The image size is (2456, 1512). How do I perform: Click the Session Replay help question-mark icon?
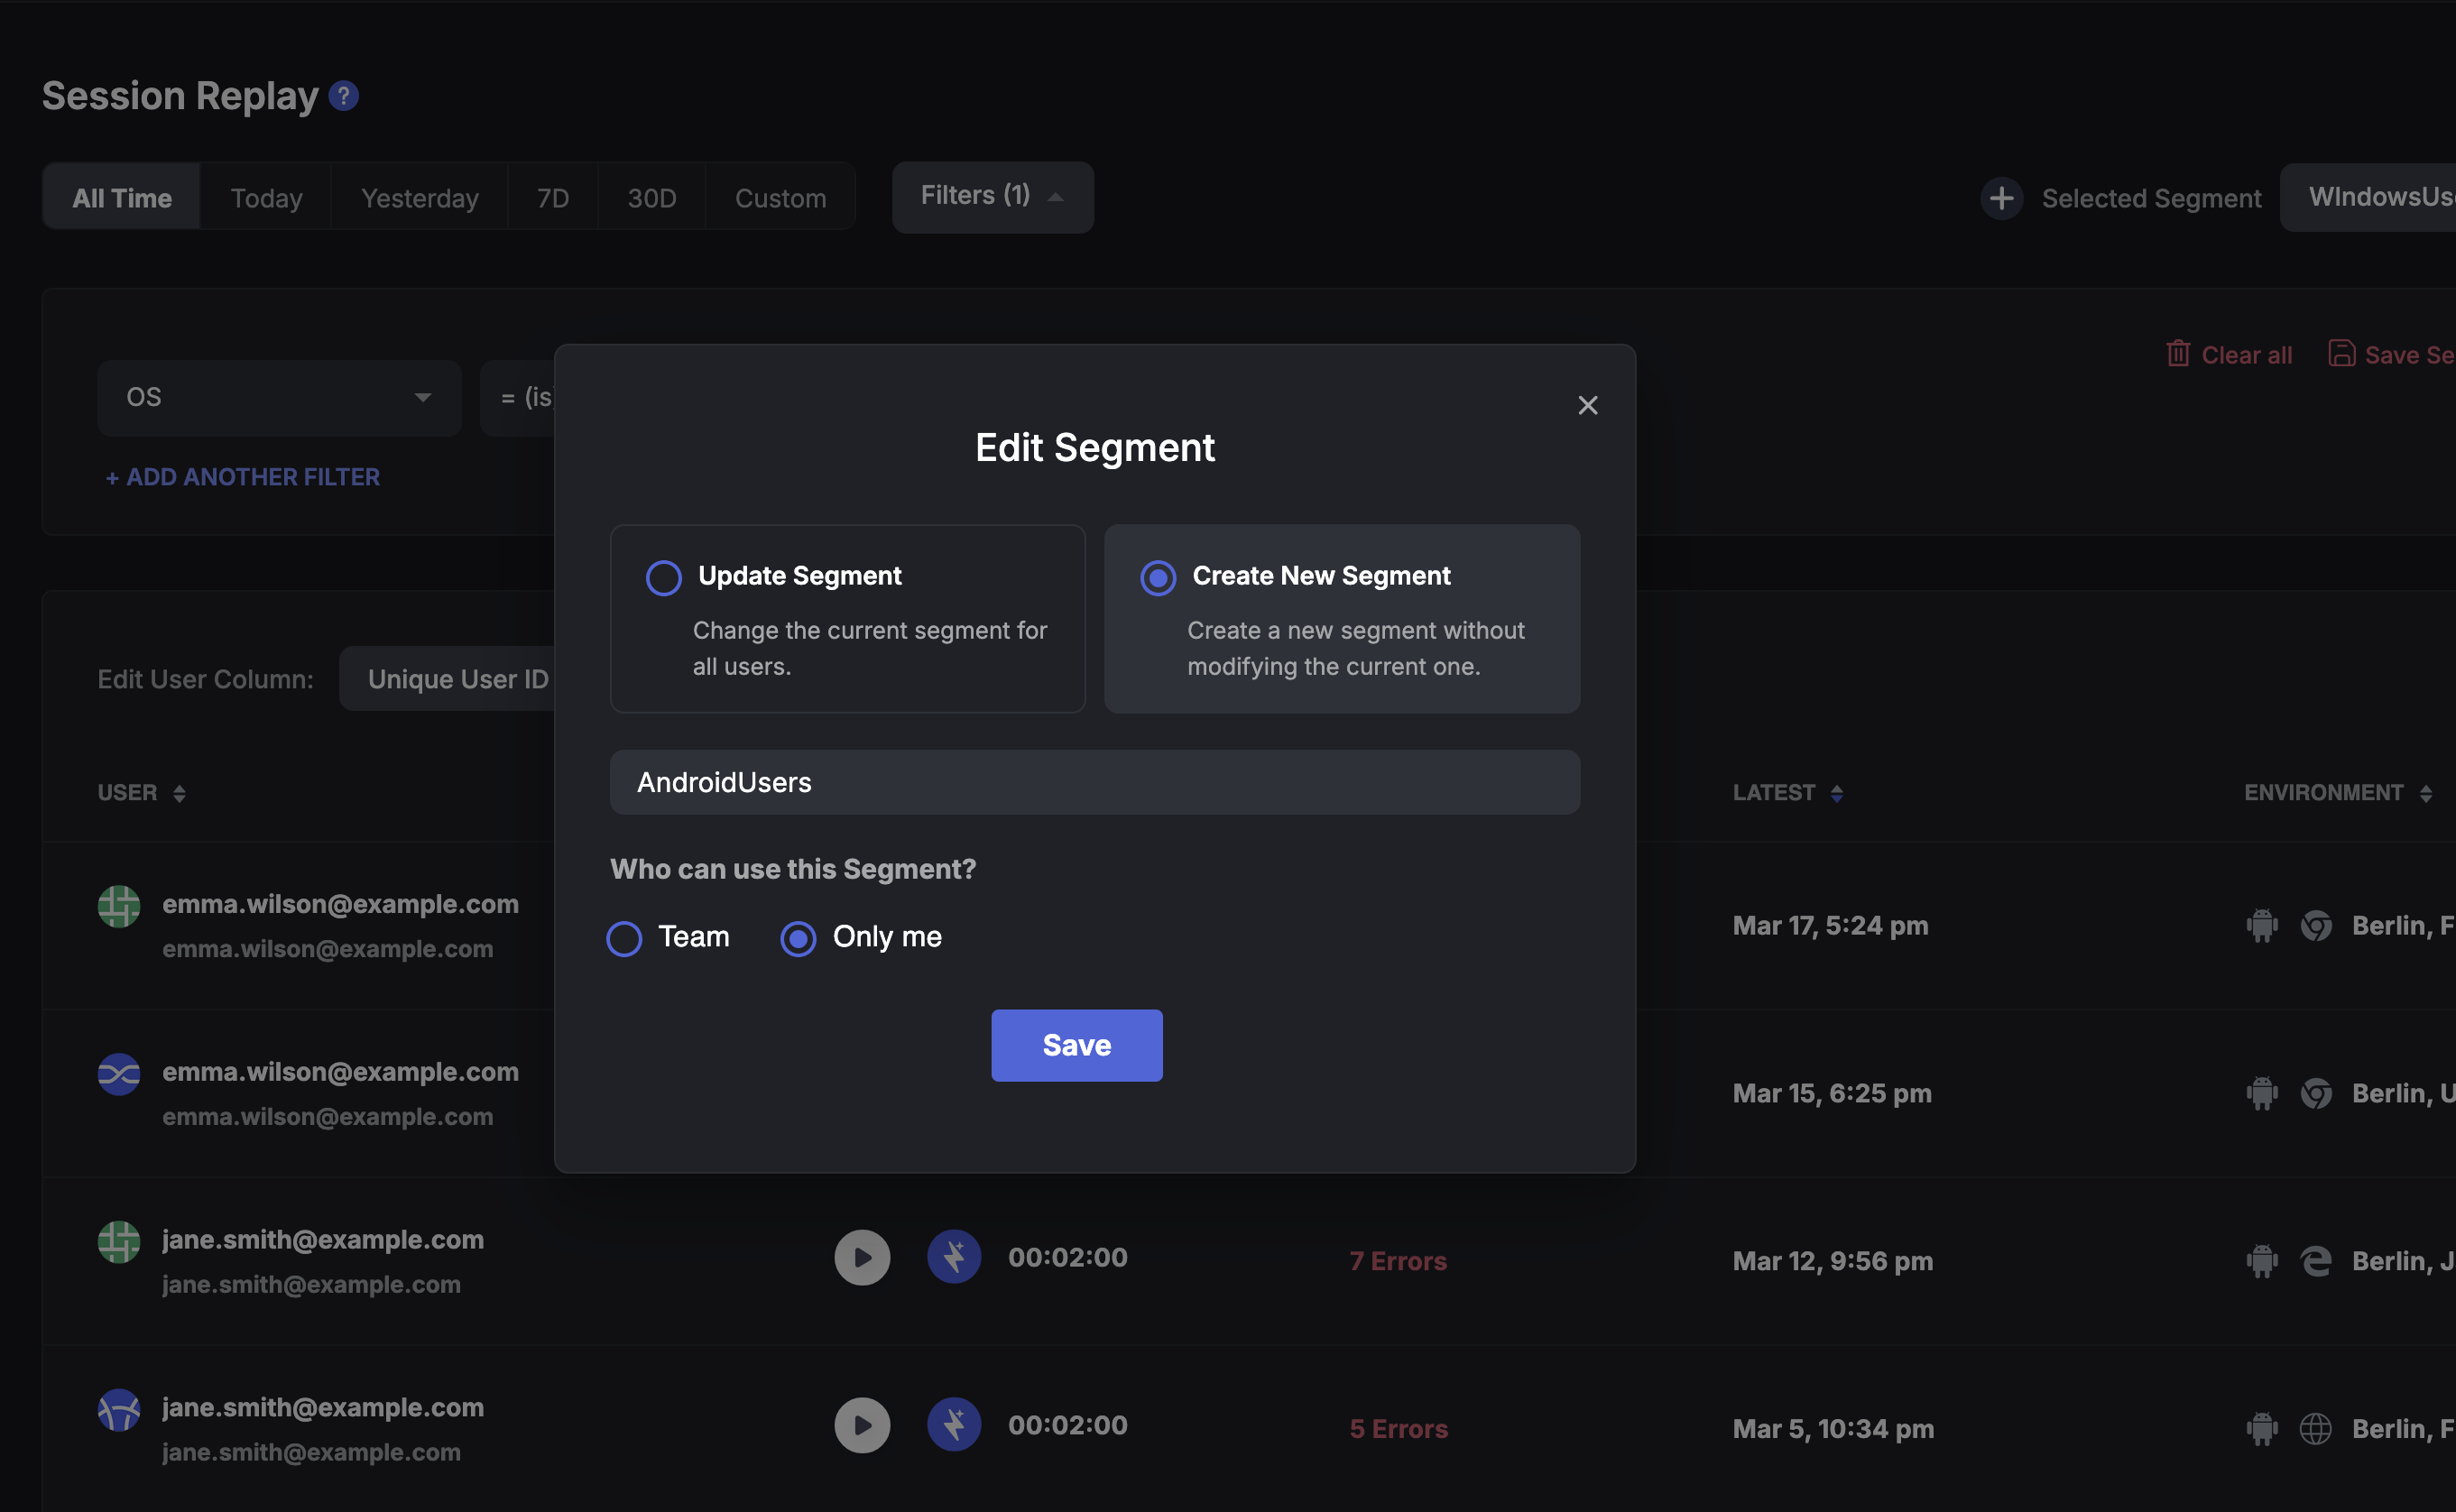coord(343,96)
